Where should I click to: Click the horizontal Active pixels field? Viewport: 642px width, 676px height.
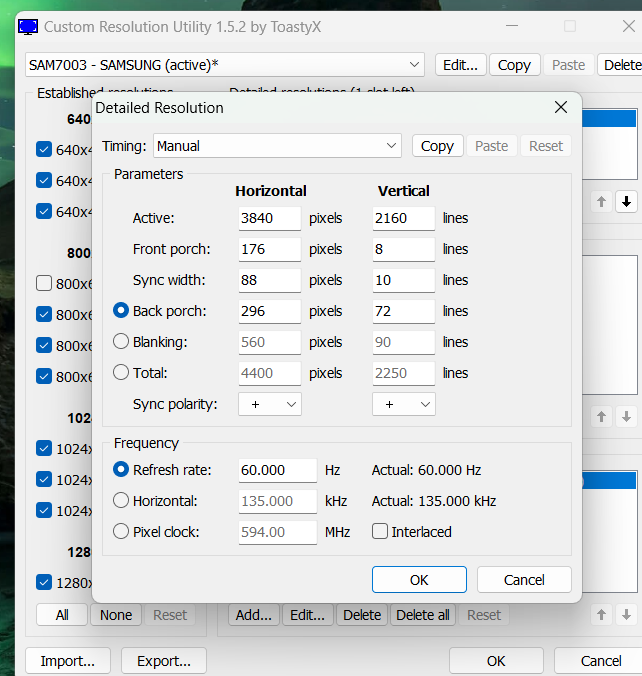coord(269,218)
